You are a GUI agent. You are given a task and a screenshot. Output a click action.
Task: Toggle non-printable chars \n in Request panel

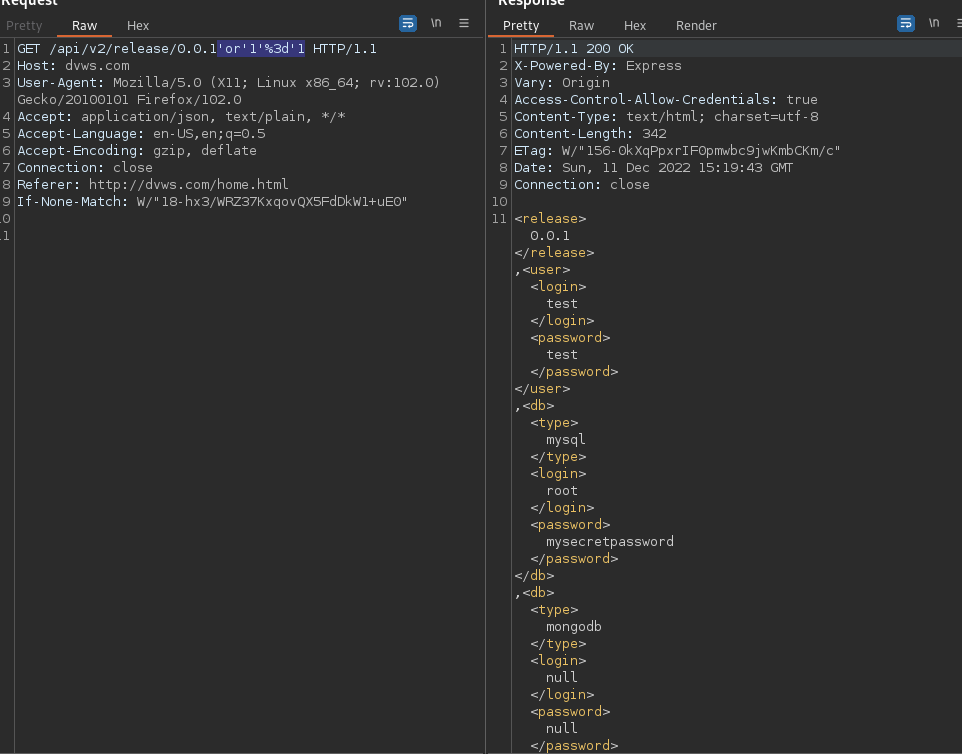[436, 23]
